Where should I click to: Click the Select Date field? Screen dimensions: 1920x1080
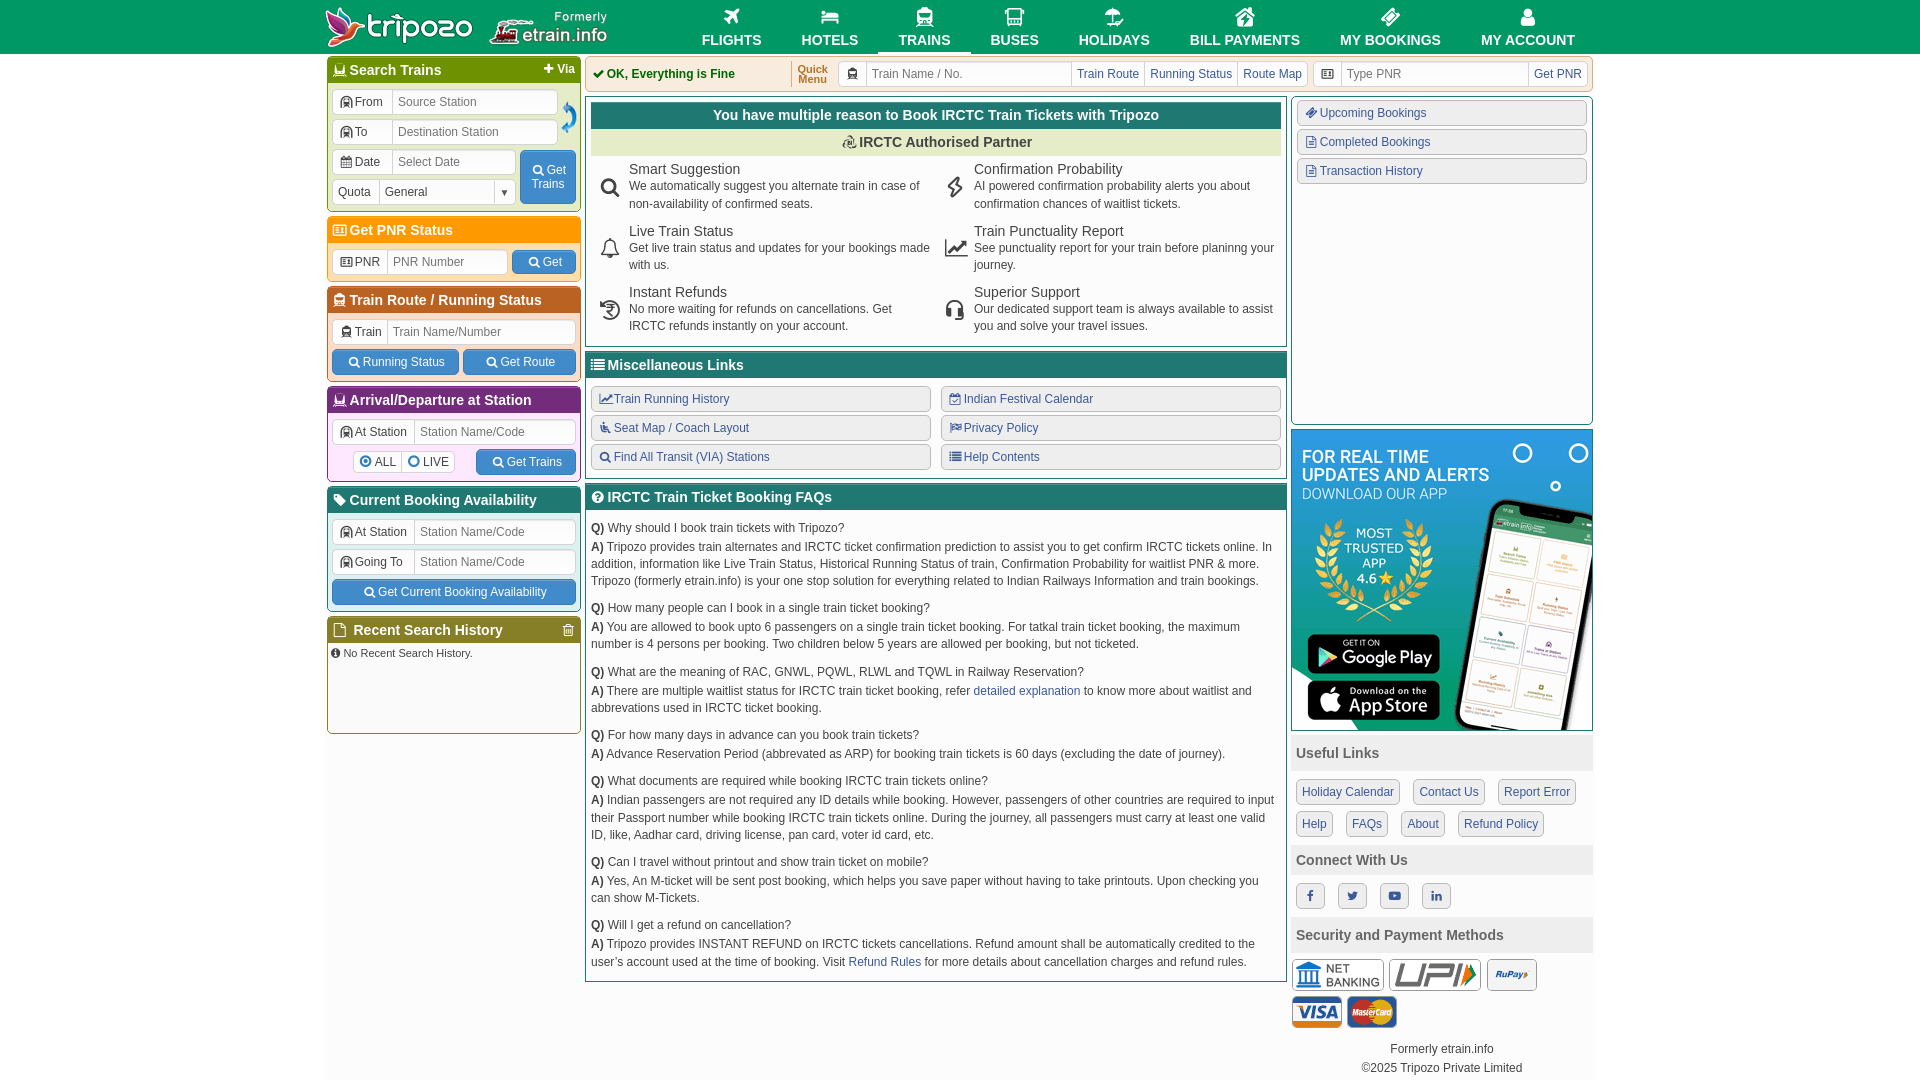click(454, 162)
